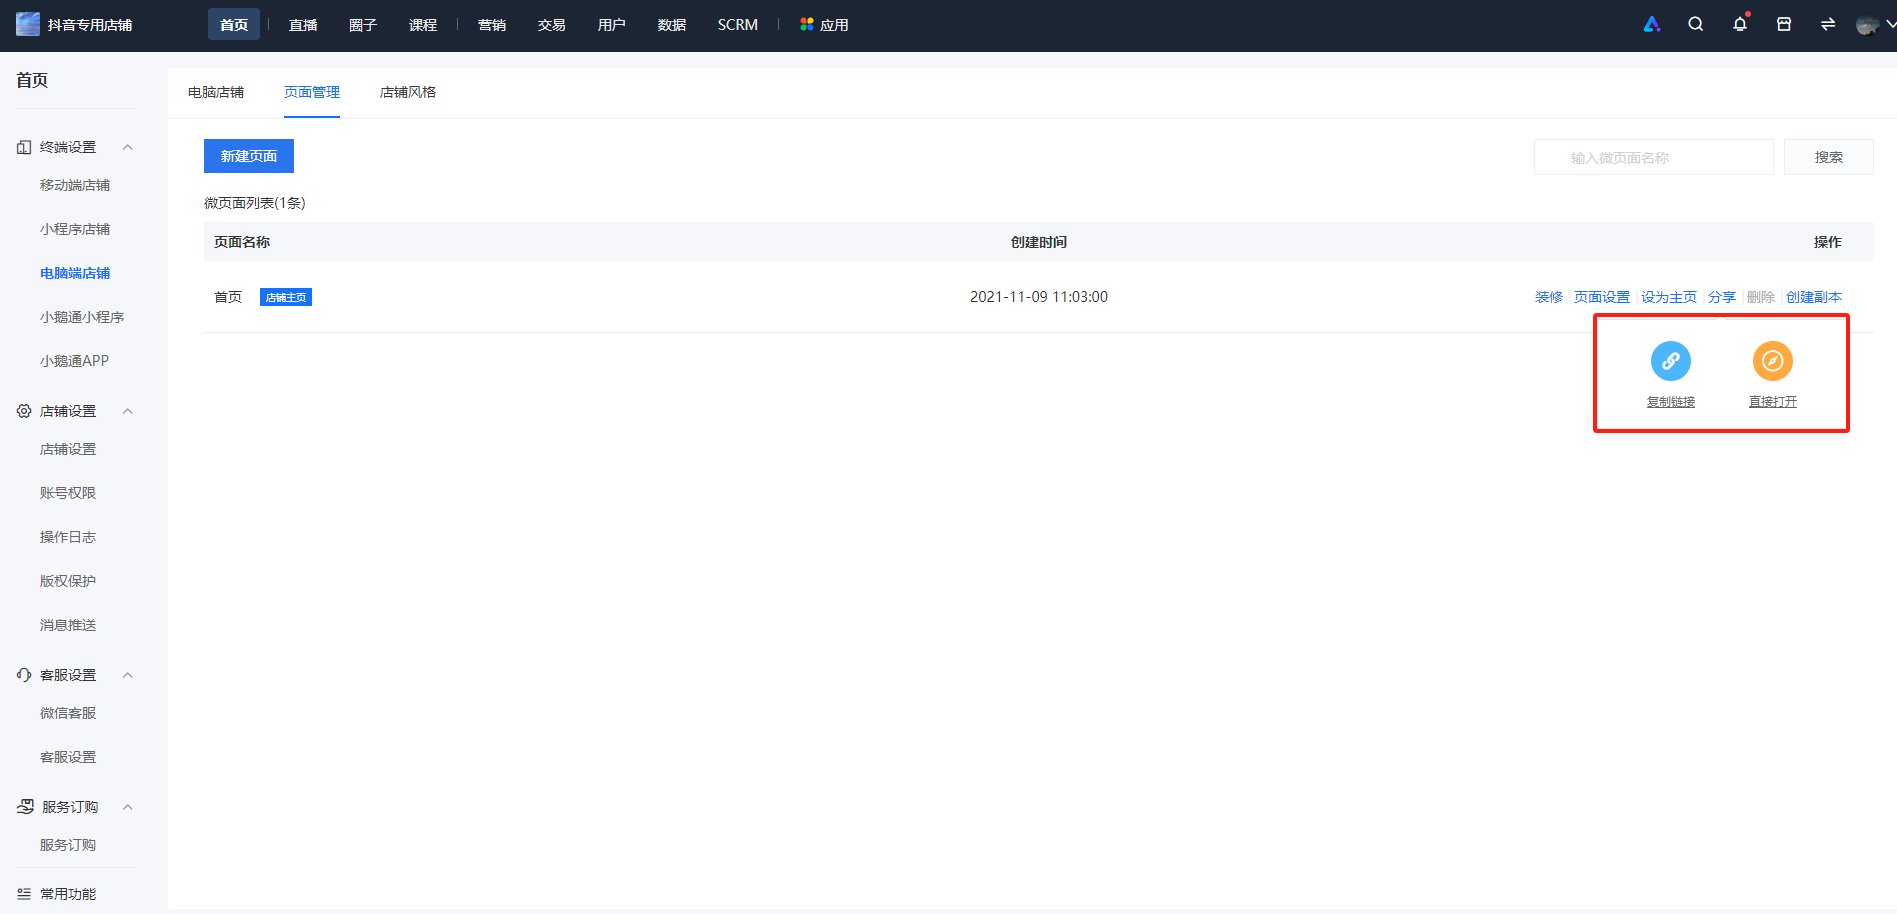This screenshot has height=914, width=1897.
Task: Switch to the 店铺风格 tab
Action: [407, 92]
